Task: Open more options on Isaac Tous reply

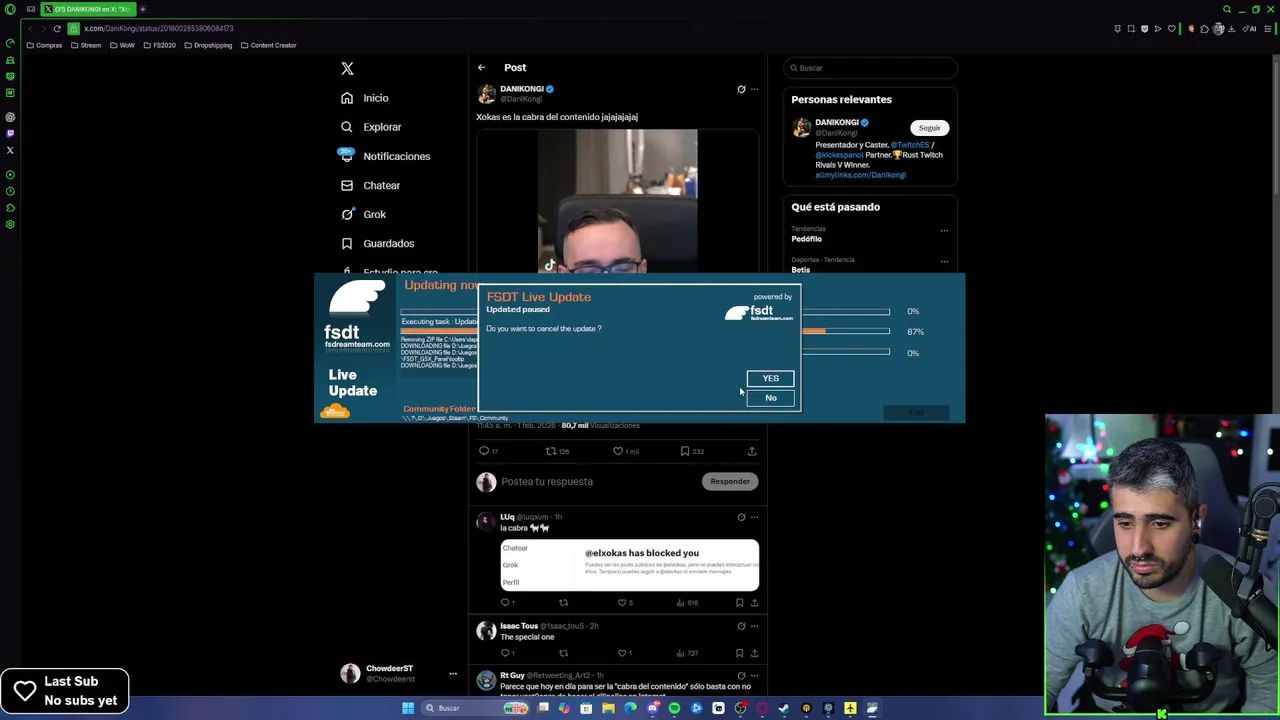Action: click(x=754, y=626)
